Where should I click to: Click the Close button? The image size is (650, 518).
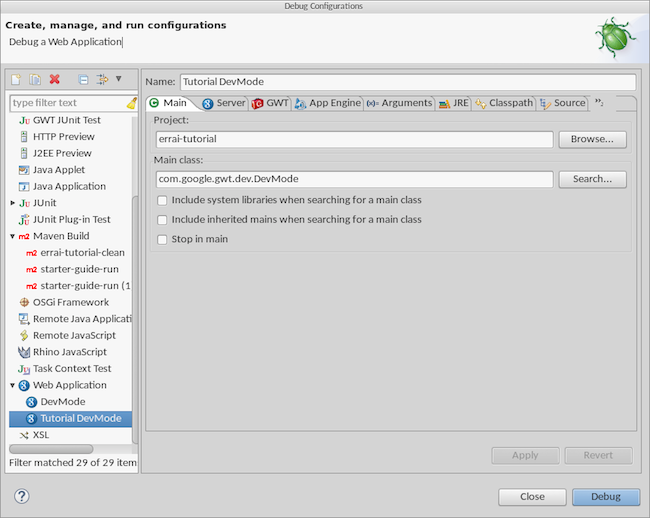[x=532, y=497]
